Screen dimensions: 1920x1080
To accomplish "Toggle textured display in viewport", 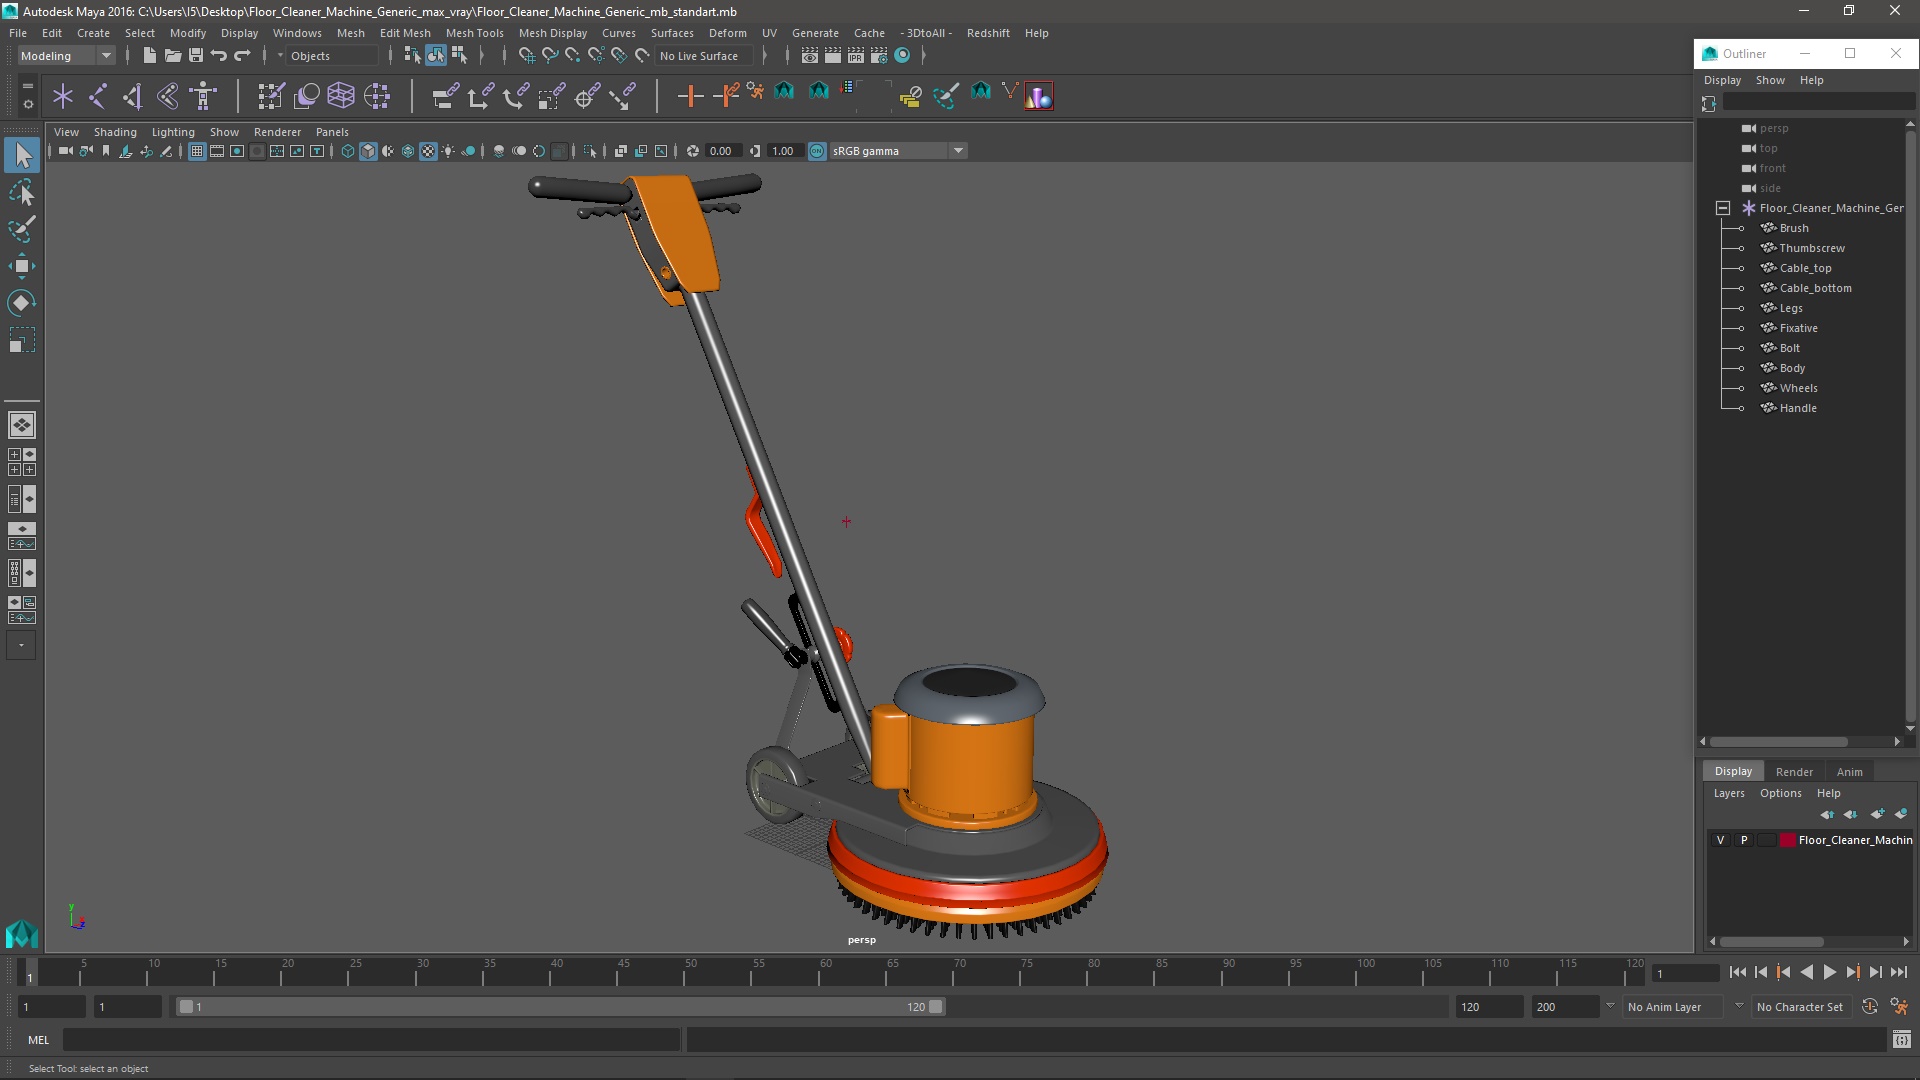I will click(x=428, y=151).
